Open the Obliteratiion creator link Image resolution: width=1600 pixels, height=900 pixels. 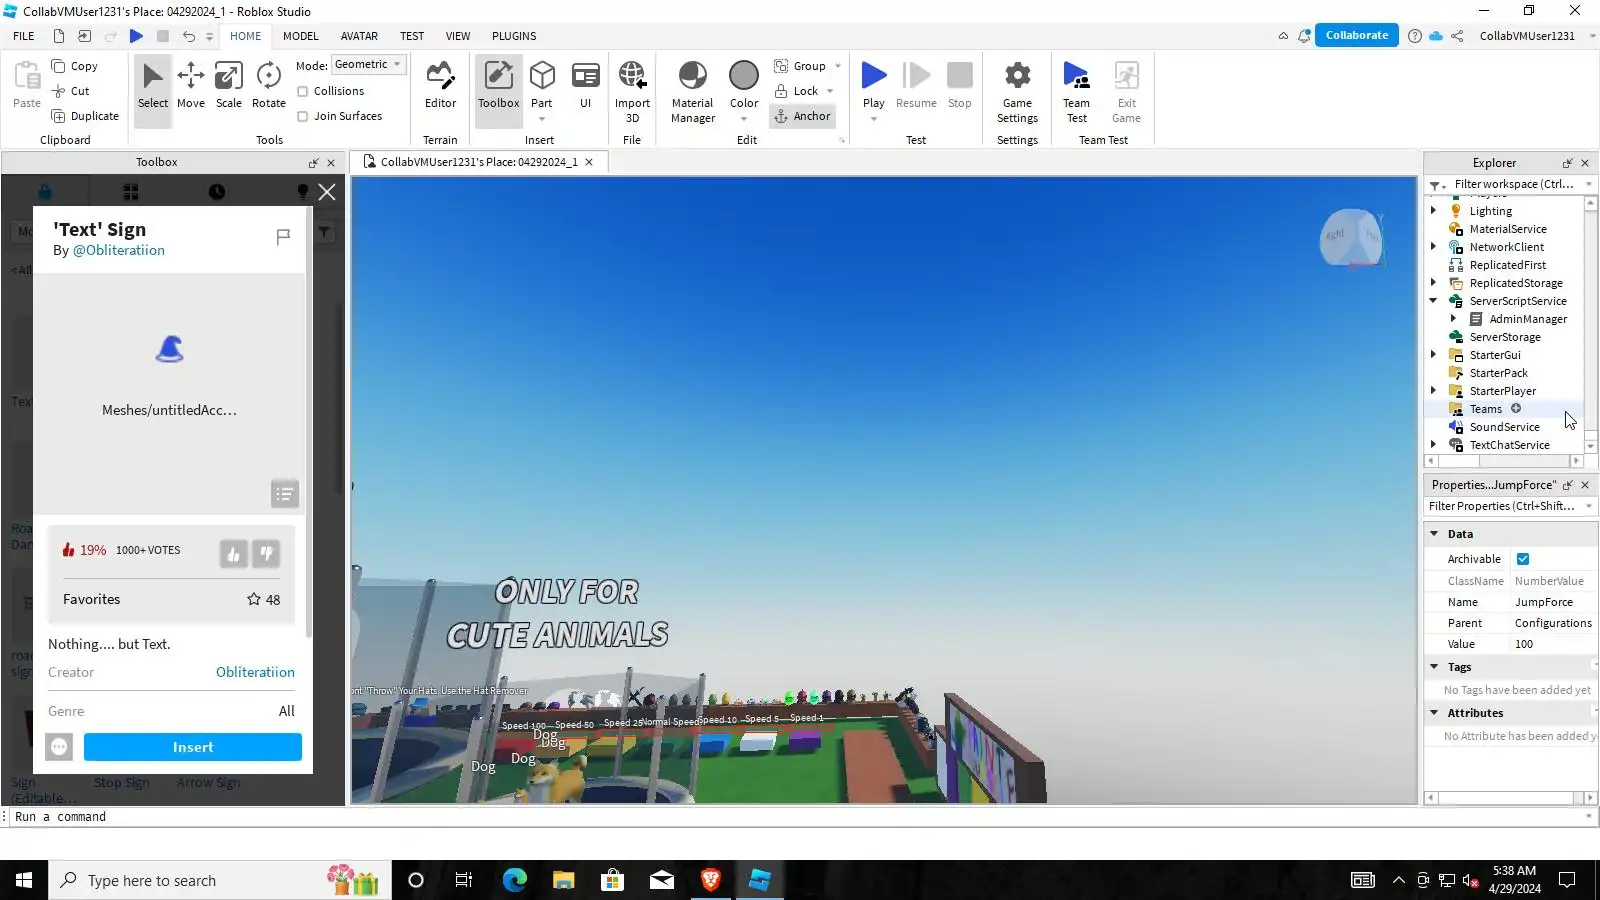(x=255, y=672)
